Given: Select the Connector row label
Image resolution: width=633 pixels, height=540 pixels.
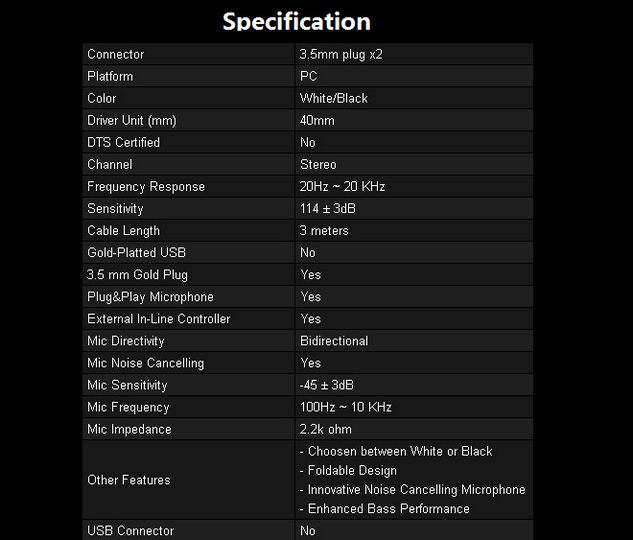Looking at the screenshot, I should point(115,54).
